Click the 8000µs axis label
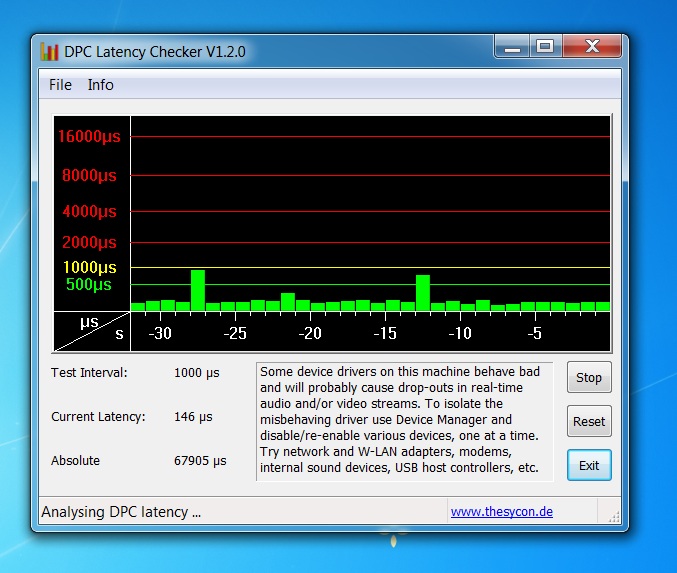 (89, 175)
